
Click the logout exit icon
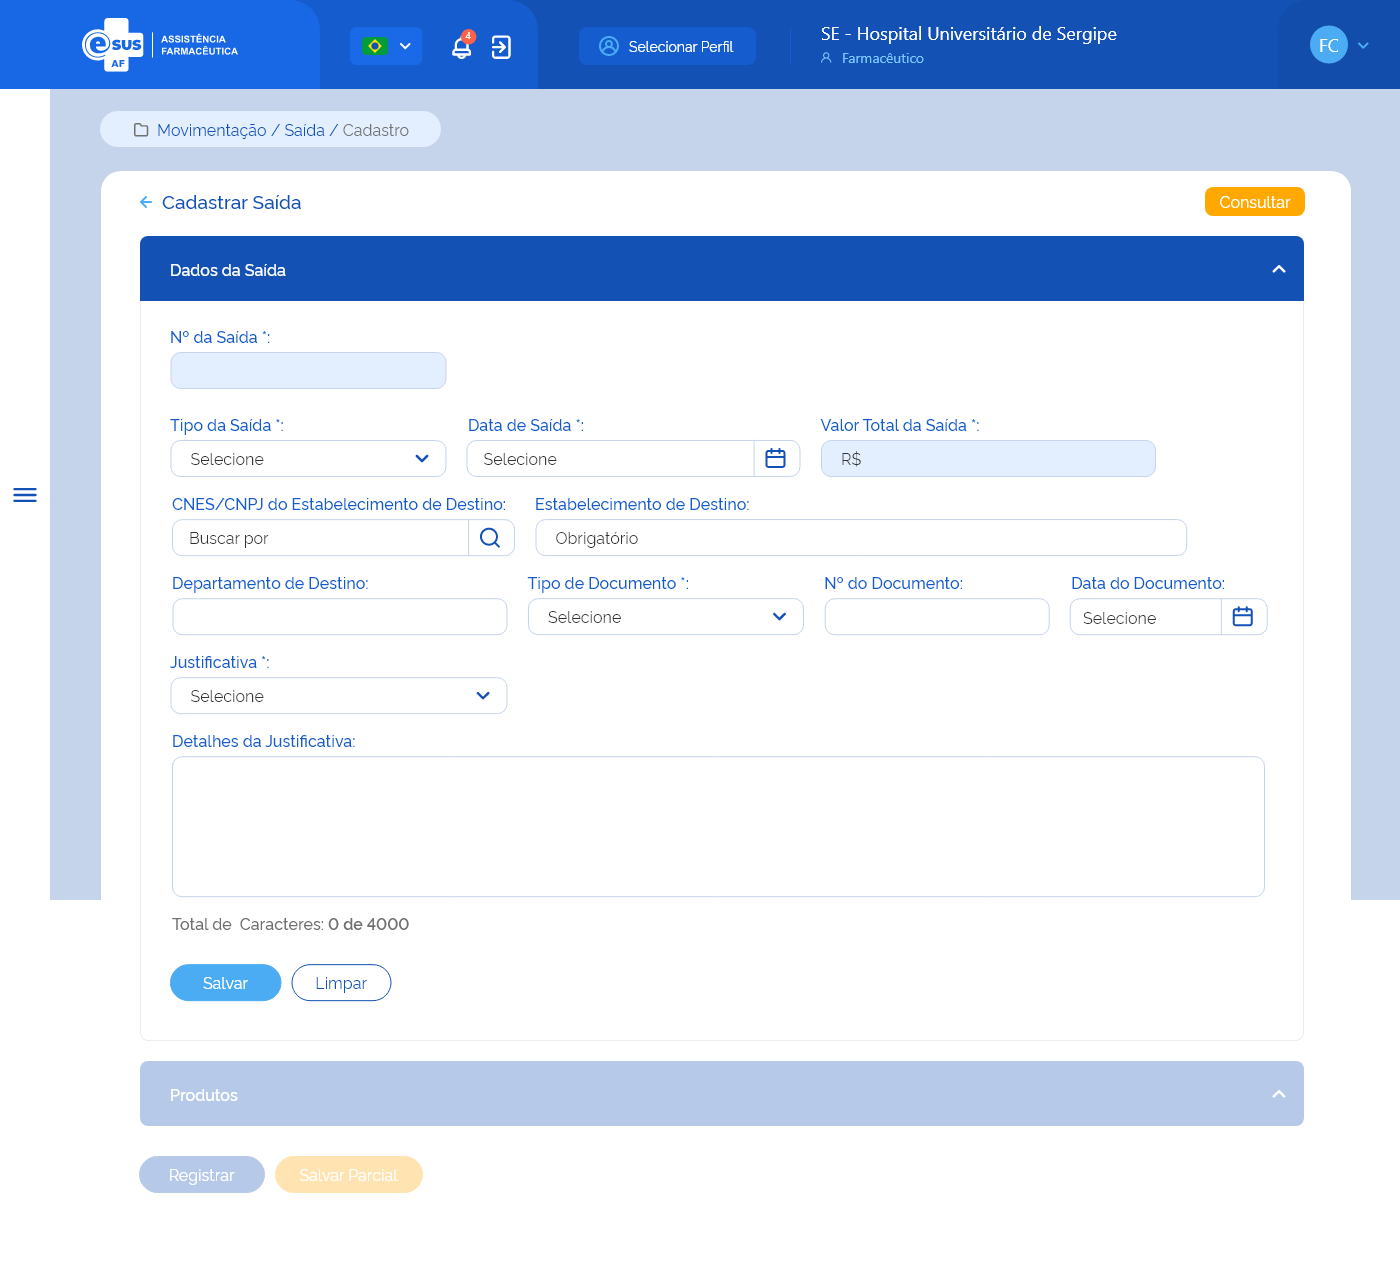click(501, 47)
